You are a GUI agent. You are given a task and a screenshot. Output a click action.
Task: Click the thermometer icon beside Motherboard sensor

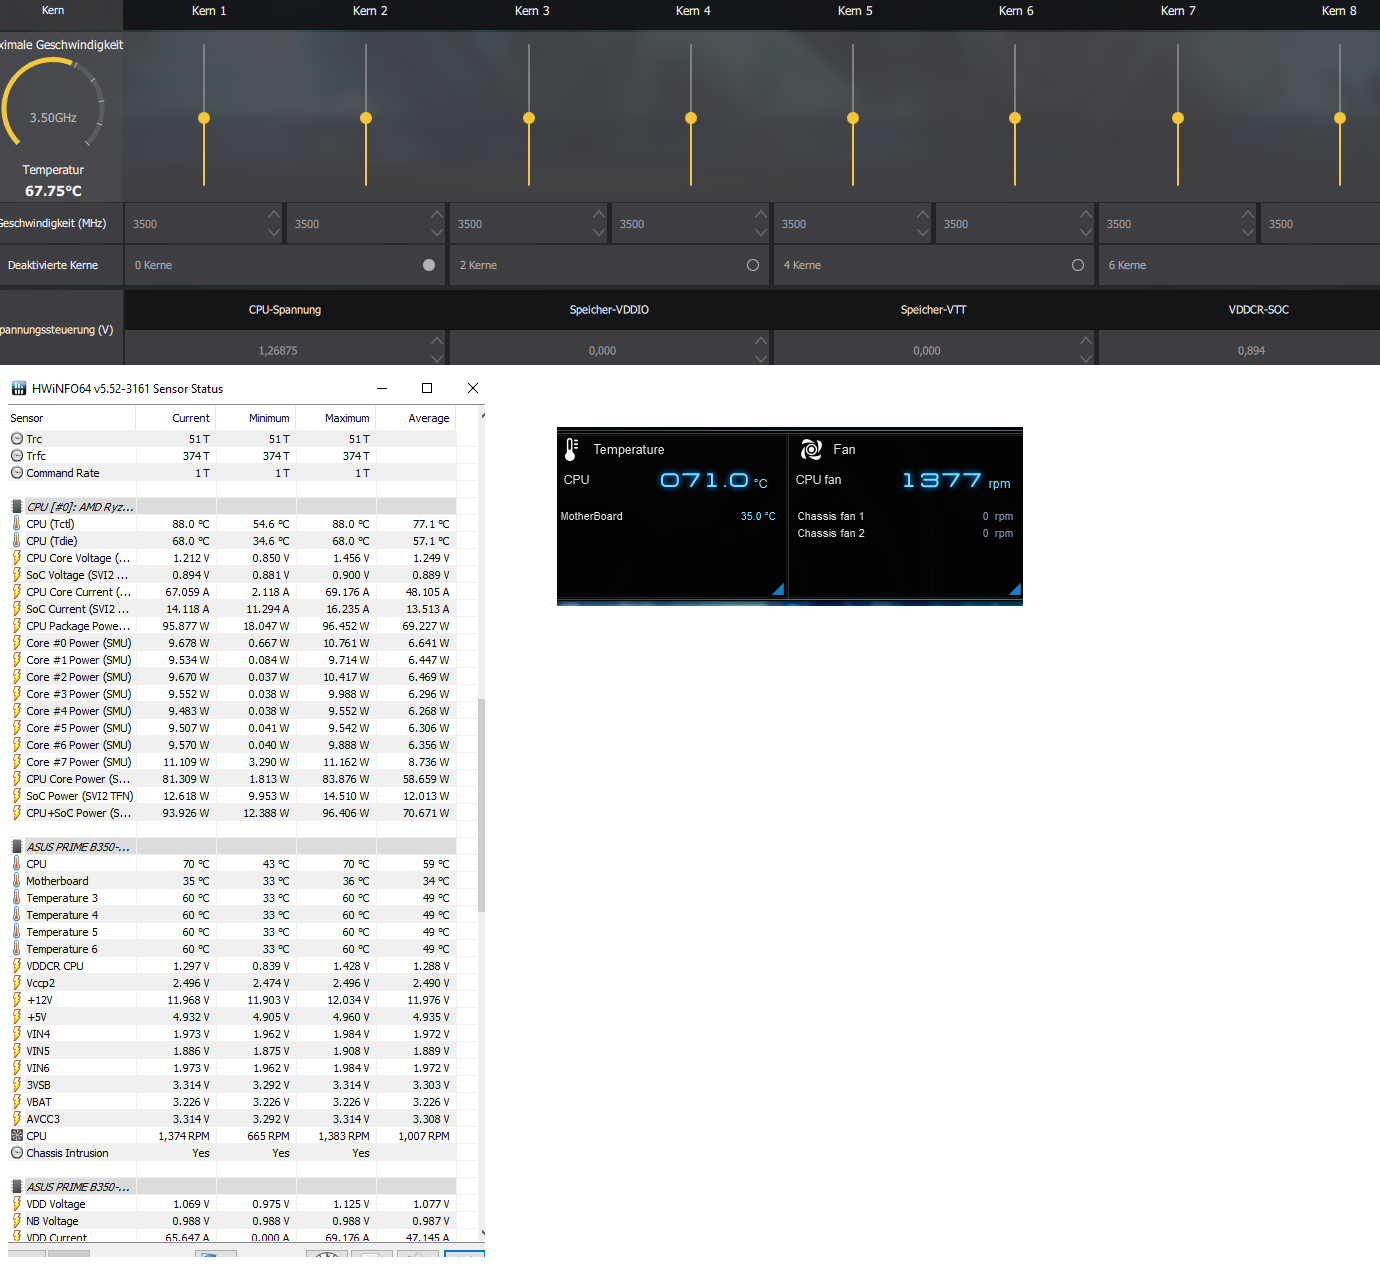[17, 881]
